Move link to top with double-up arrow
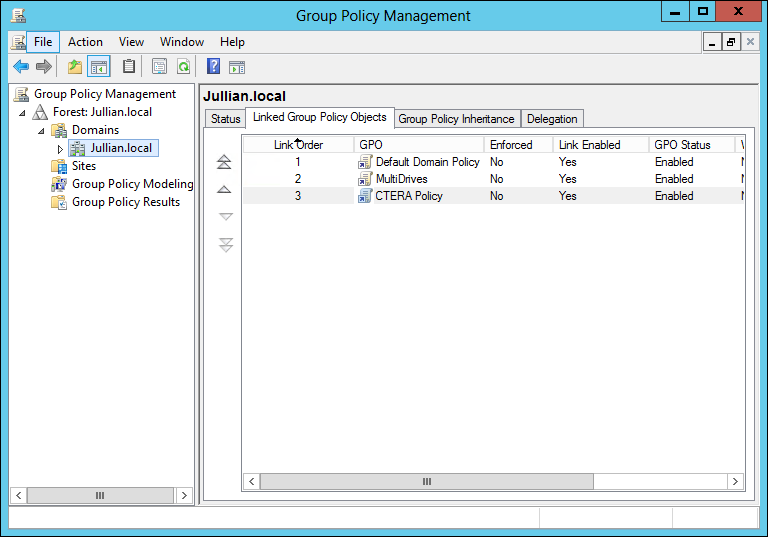This screenshot has width=768, height=537. [x=225, y=162]
